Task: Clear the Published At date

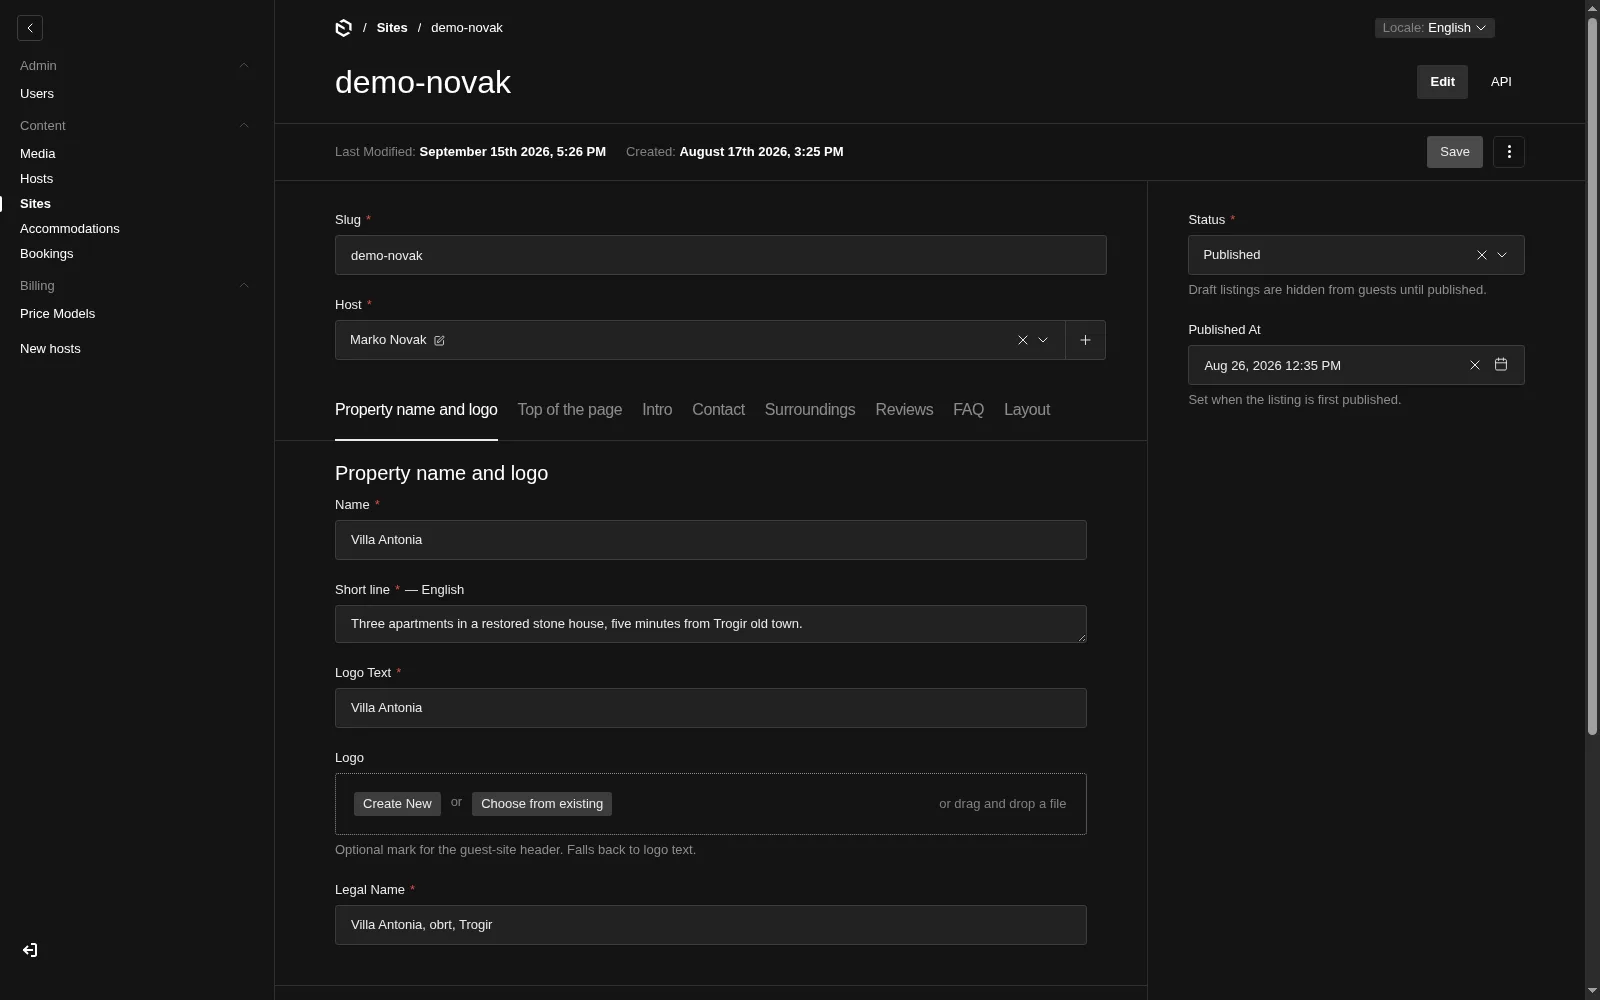Action: click(1475, 365)
